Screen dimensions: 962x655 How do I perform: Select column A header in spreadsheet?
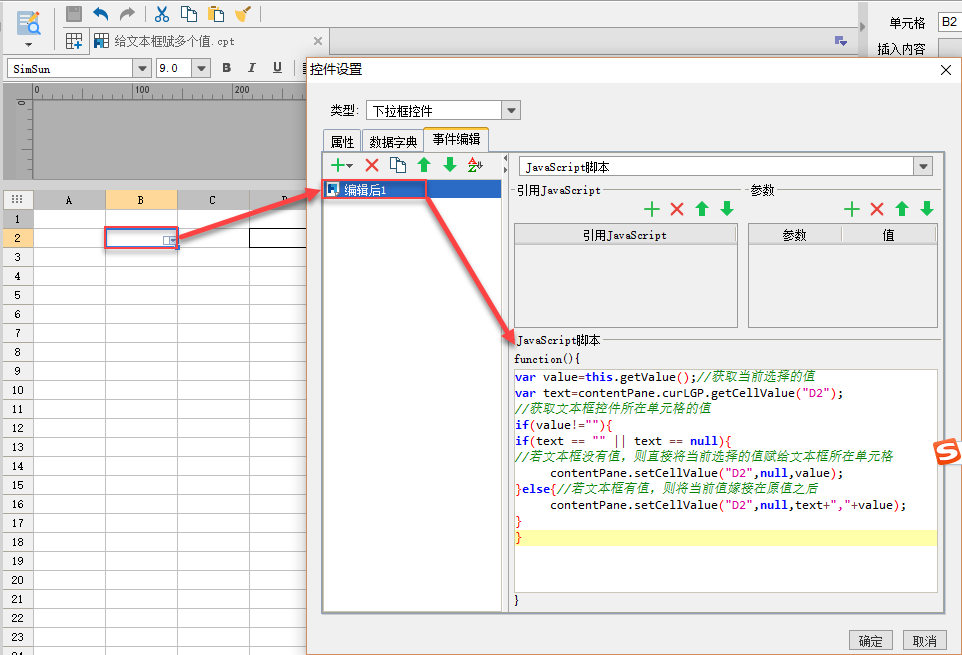coord(69,200)
